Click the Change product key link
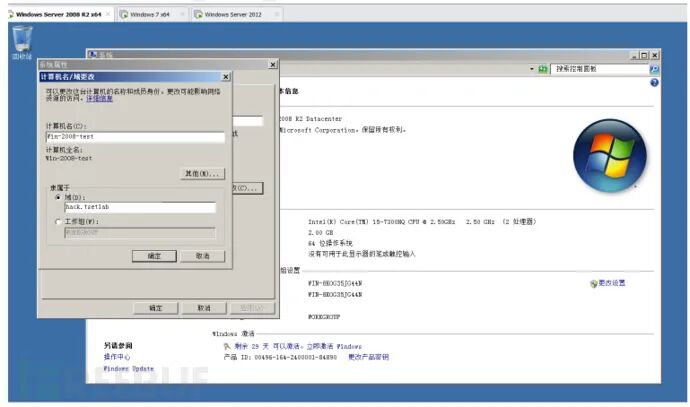This screenshot has height=407, width=690. point(368,357)
